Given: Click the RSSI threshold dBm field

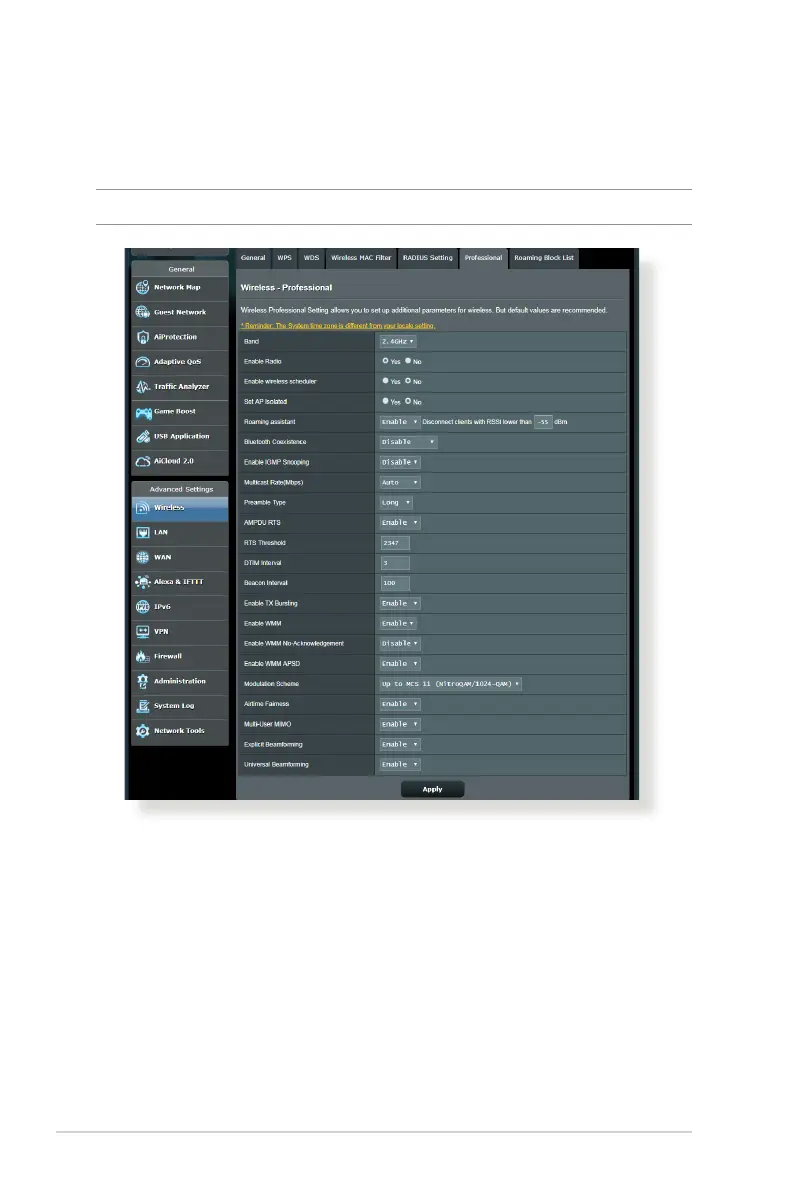Looking at the screenshot, I should pyautogui.click(x=543, y=422).
